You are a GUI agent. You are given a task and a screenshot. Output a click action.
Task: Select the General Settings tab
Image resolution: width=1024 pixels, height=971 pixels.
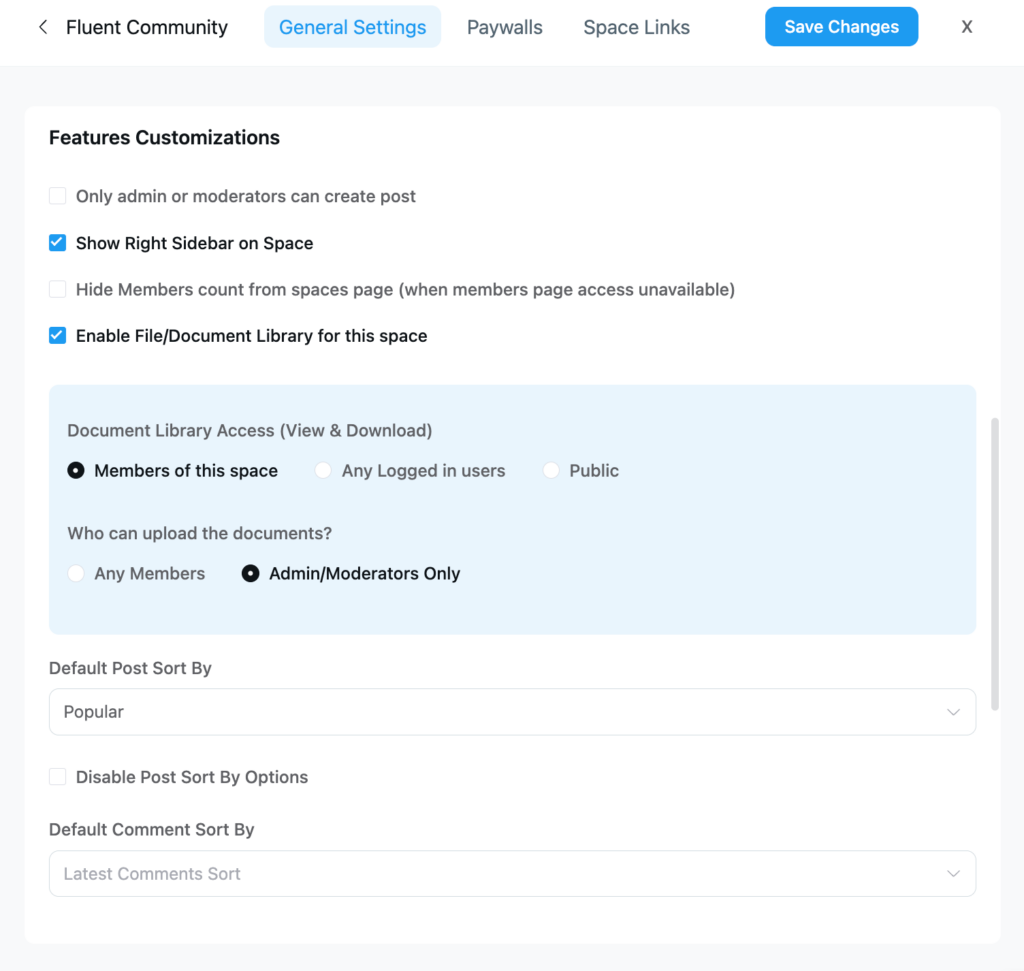point(352,28)
